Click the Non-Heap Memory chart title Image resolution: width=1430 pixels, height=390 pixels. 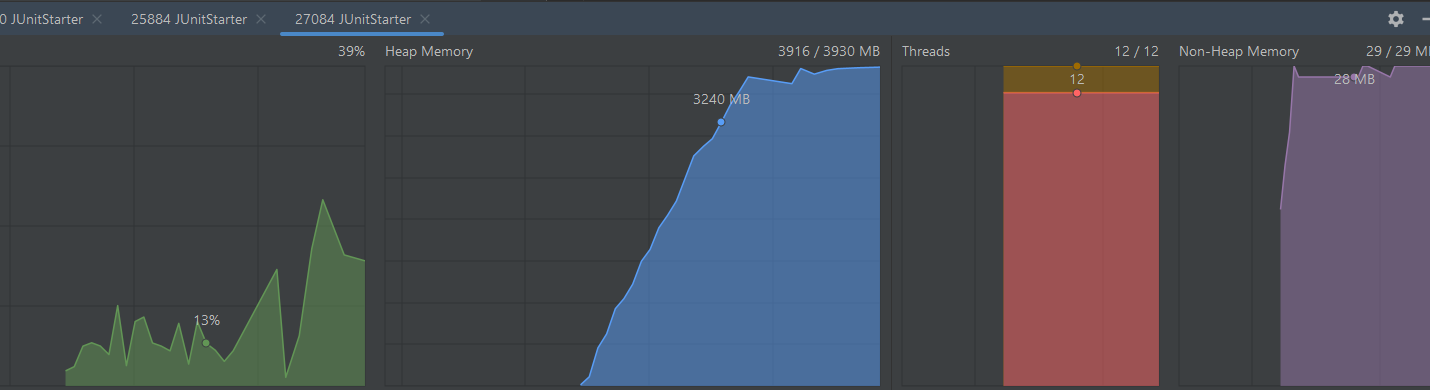click(1239, 51)
